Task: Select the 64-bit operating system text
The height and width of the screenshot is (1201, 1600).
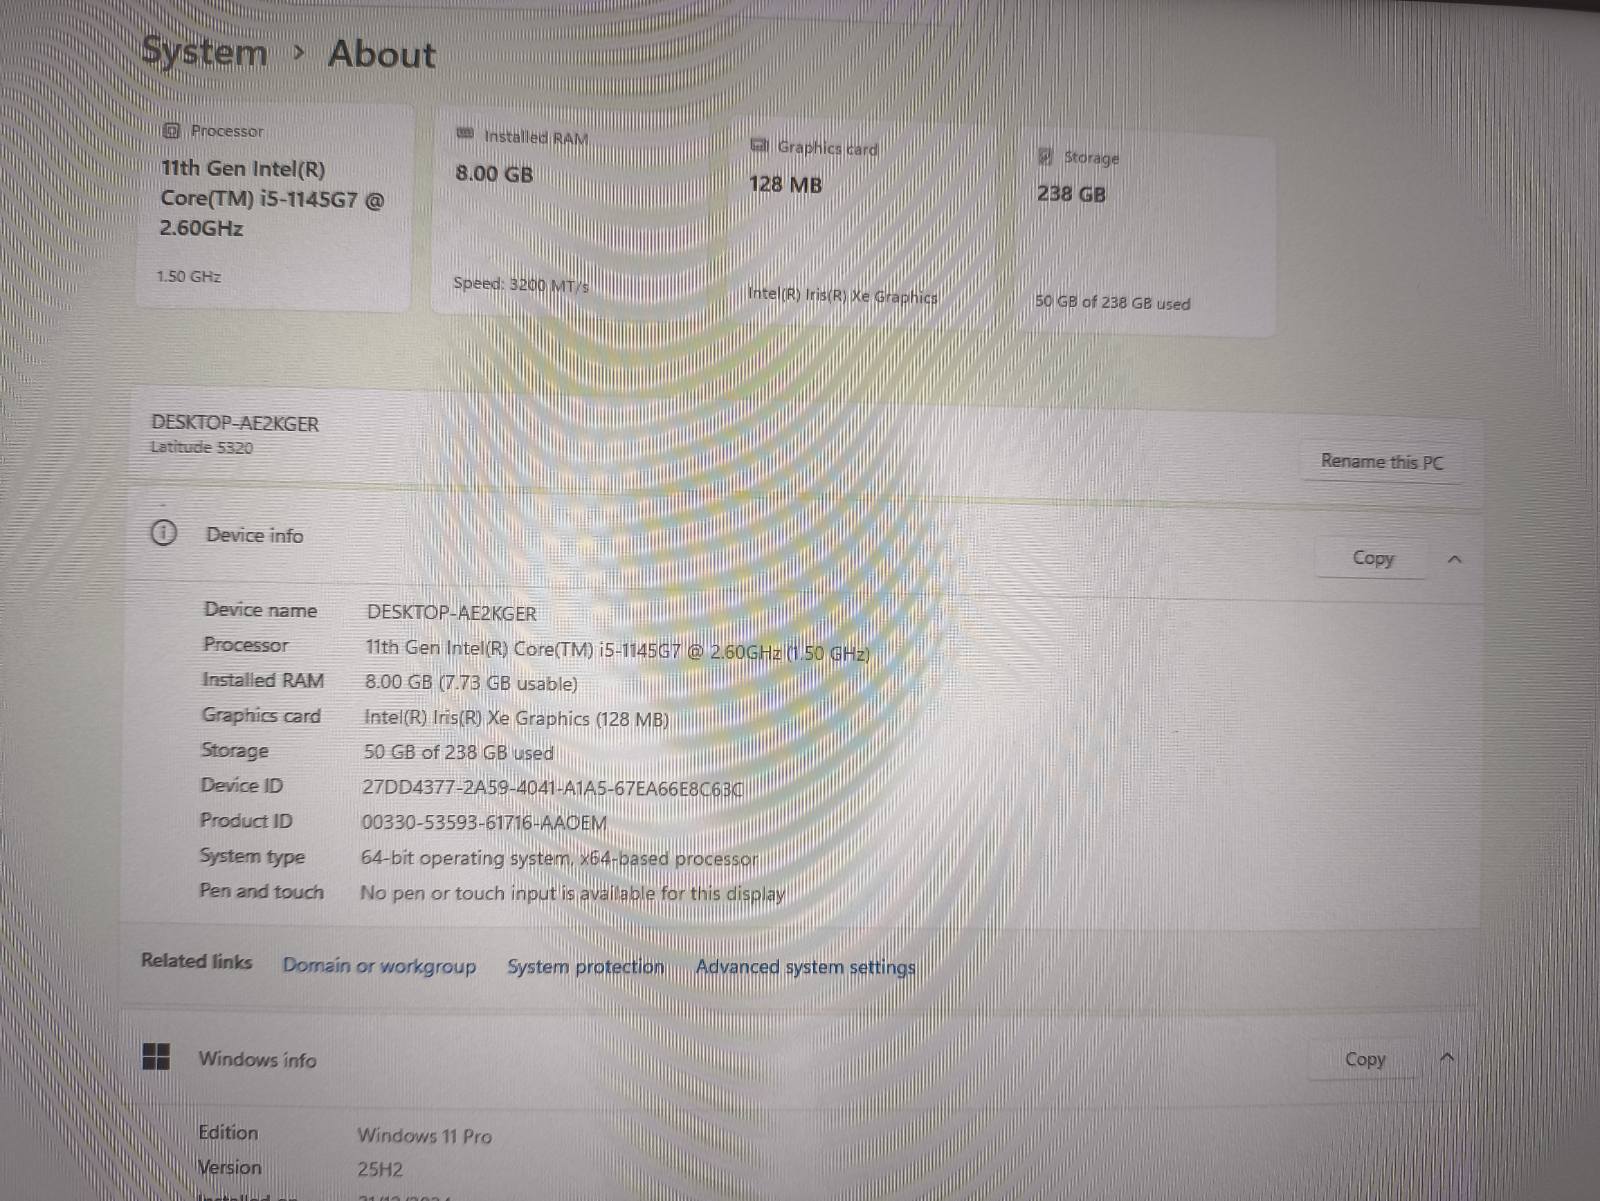Action: (x=559, y=858)
